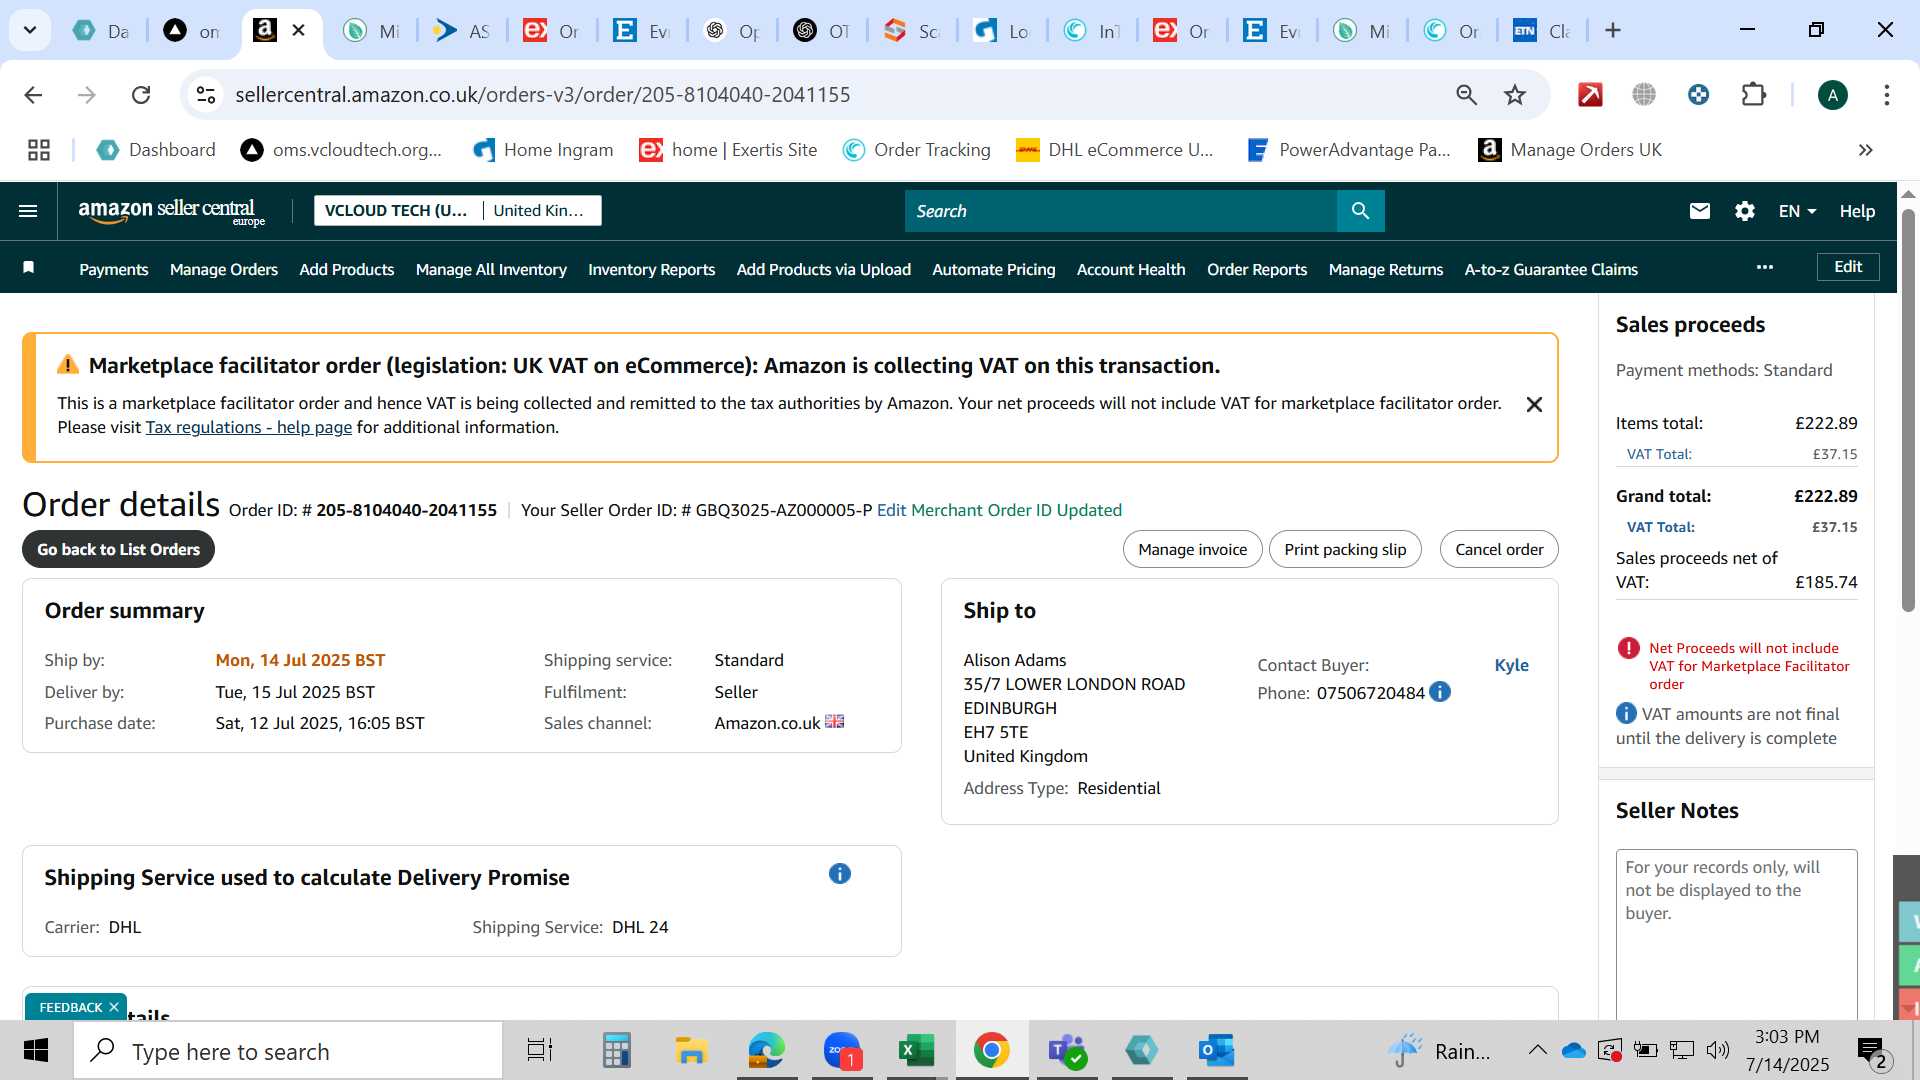Click info icon beside VAT amounts note
1920x1080 pixels.
pos(1626,713)
